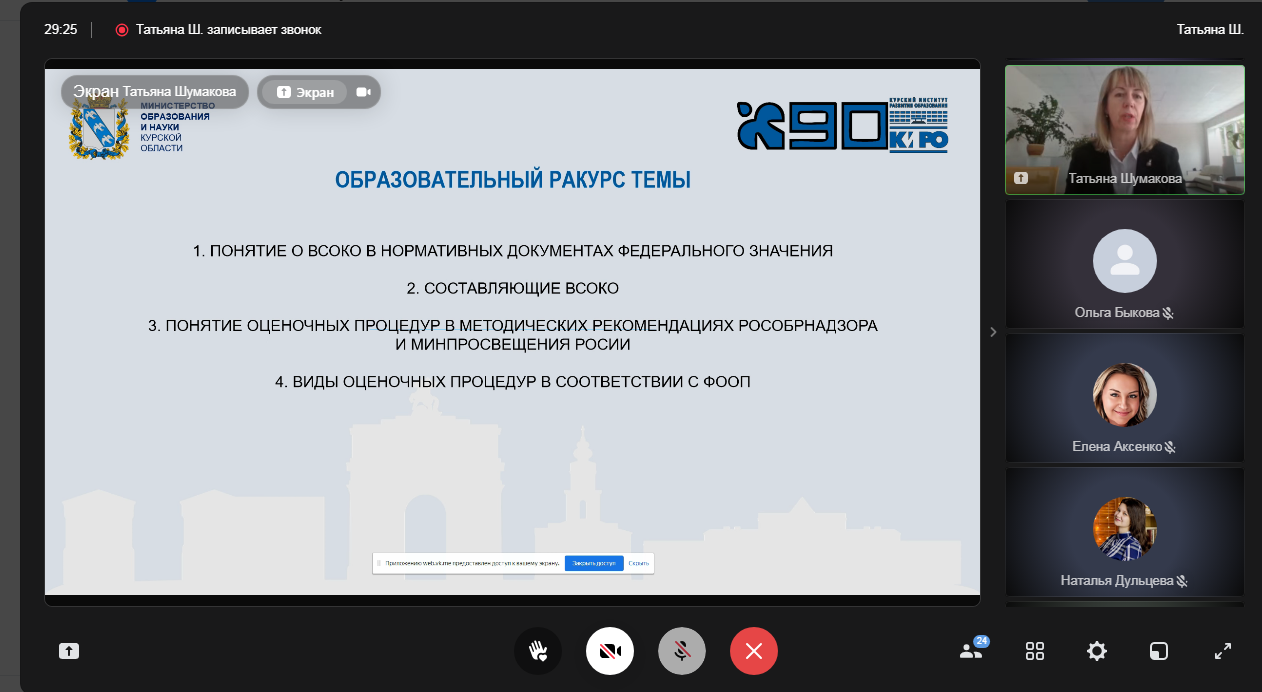Click the "Скрыть" link in the sharing notice
The height and width of the screenshot is (692, 1262).
click(x=639, y=563)
